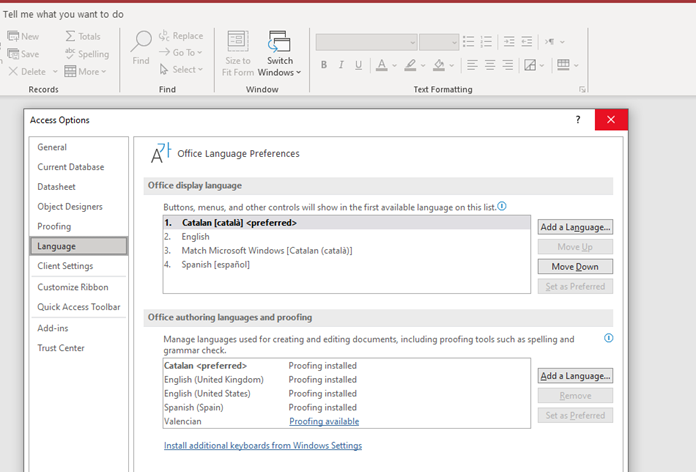Screen dimensions: 696x472
Task: Select the Proofing options category
Action: pyautogui.click(x=54, y=226)
